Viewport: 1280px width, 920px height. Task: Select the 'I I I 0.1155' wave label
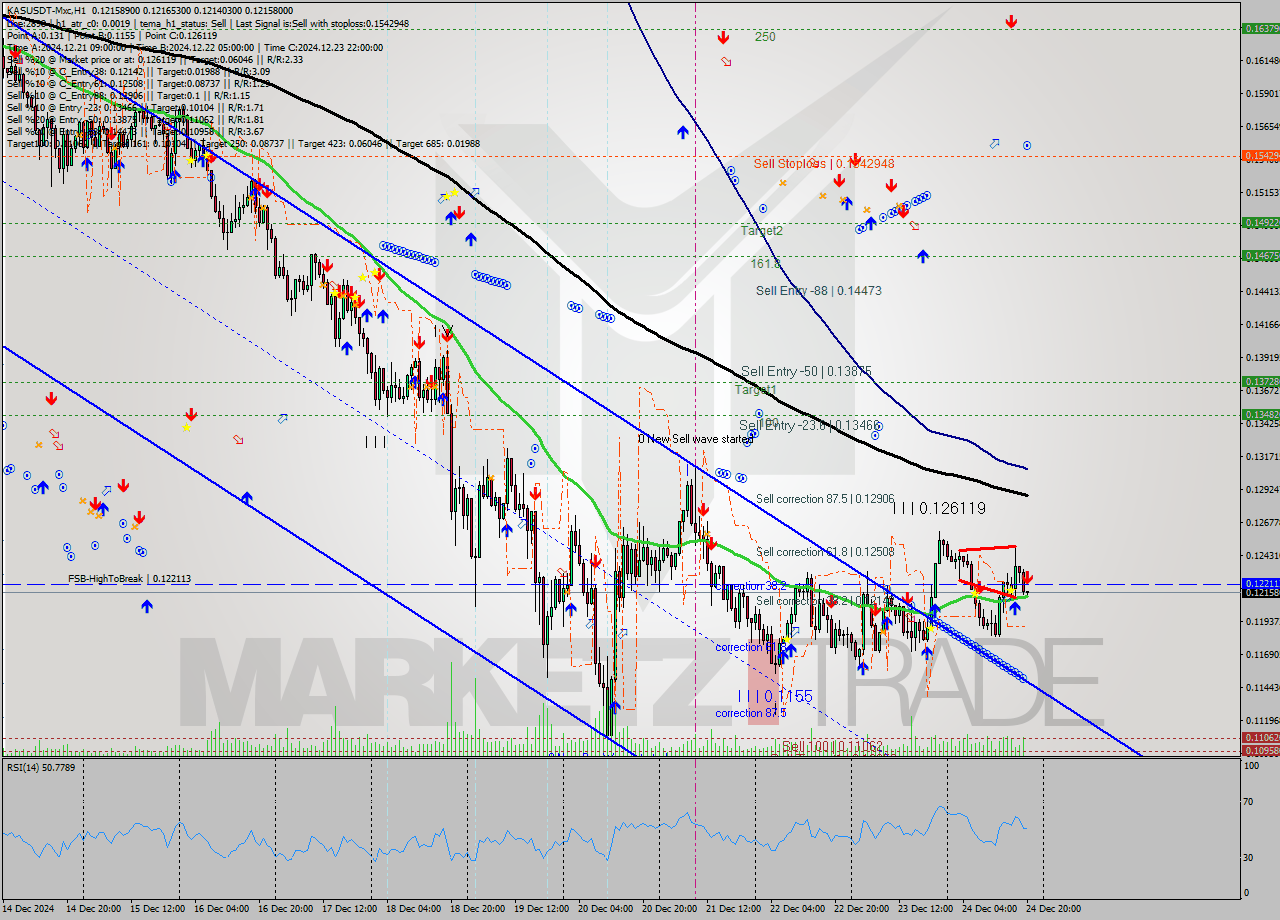pyautogui.click(x=775, y=696)
